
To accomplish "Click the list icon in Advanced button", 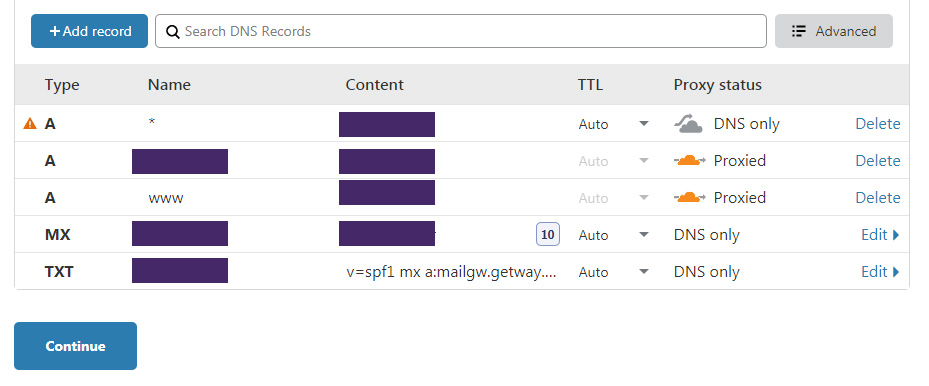I will coord(799,31).
